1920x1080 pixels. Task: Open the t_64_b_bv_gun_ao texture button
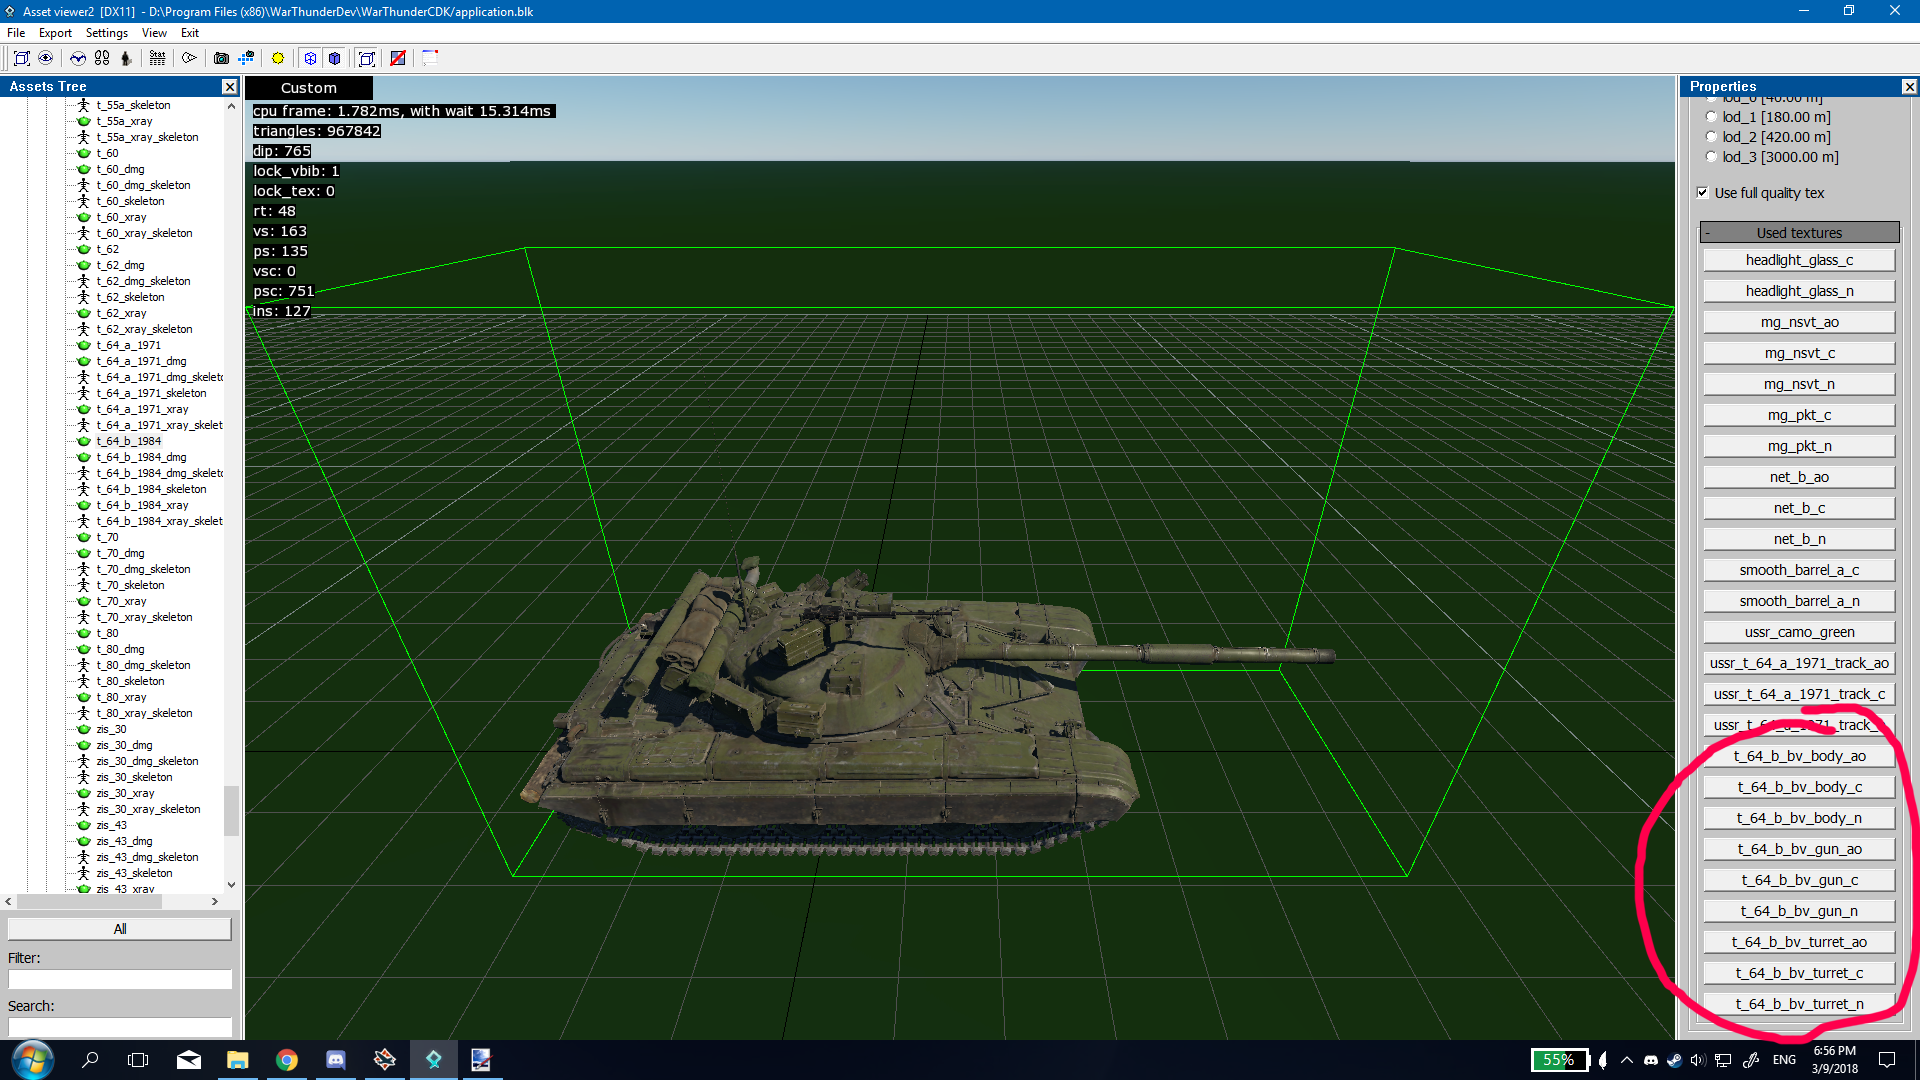tap(1799, 849)
